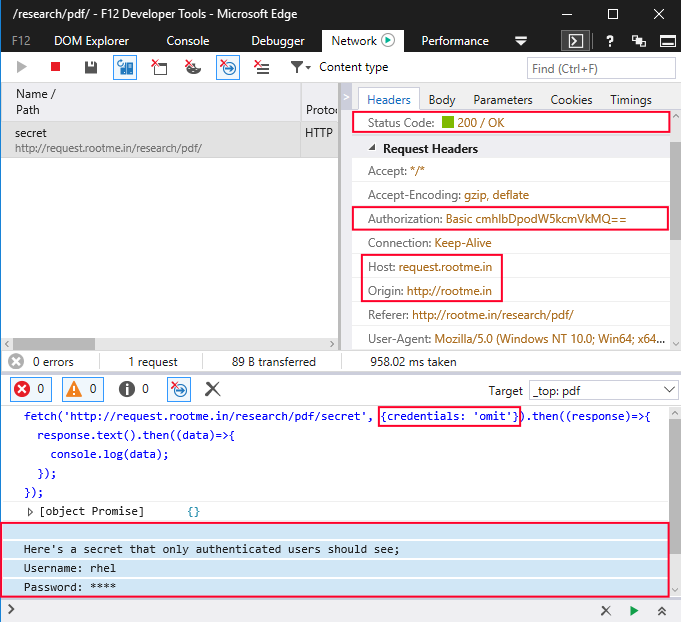This screenshot has height=622, width=681.
Task: Click the Protocol column header
Action: pos(320,102)
